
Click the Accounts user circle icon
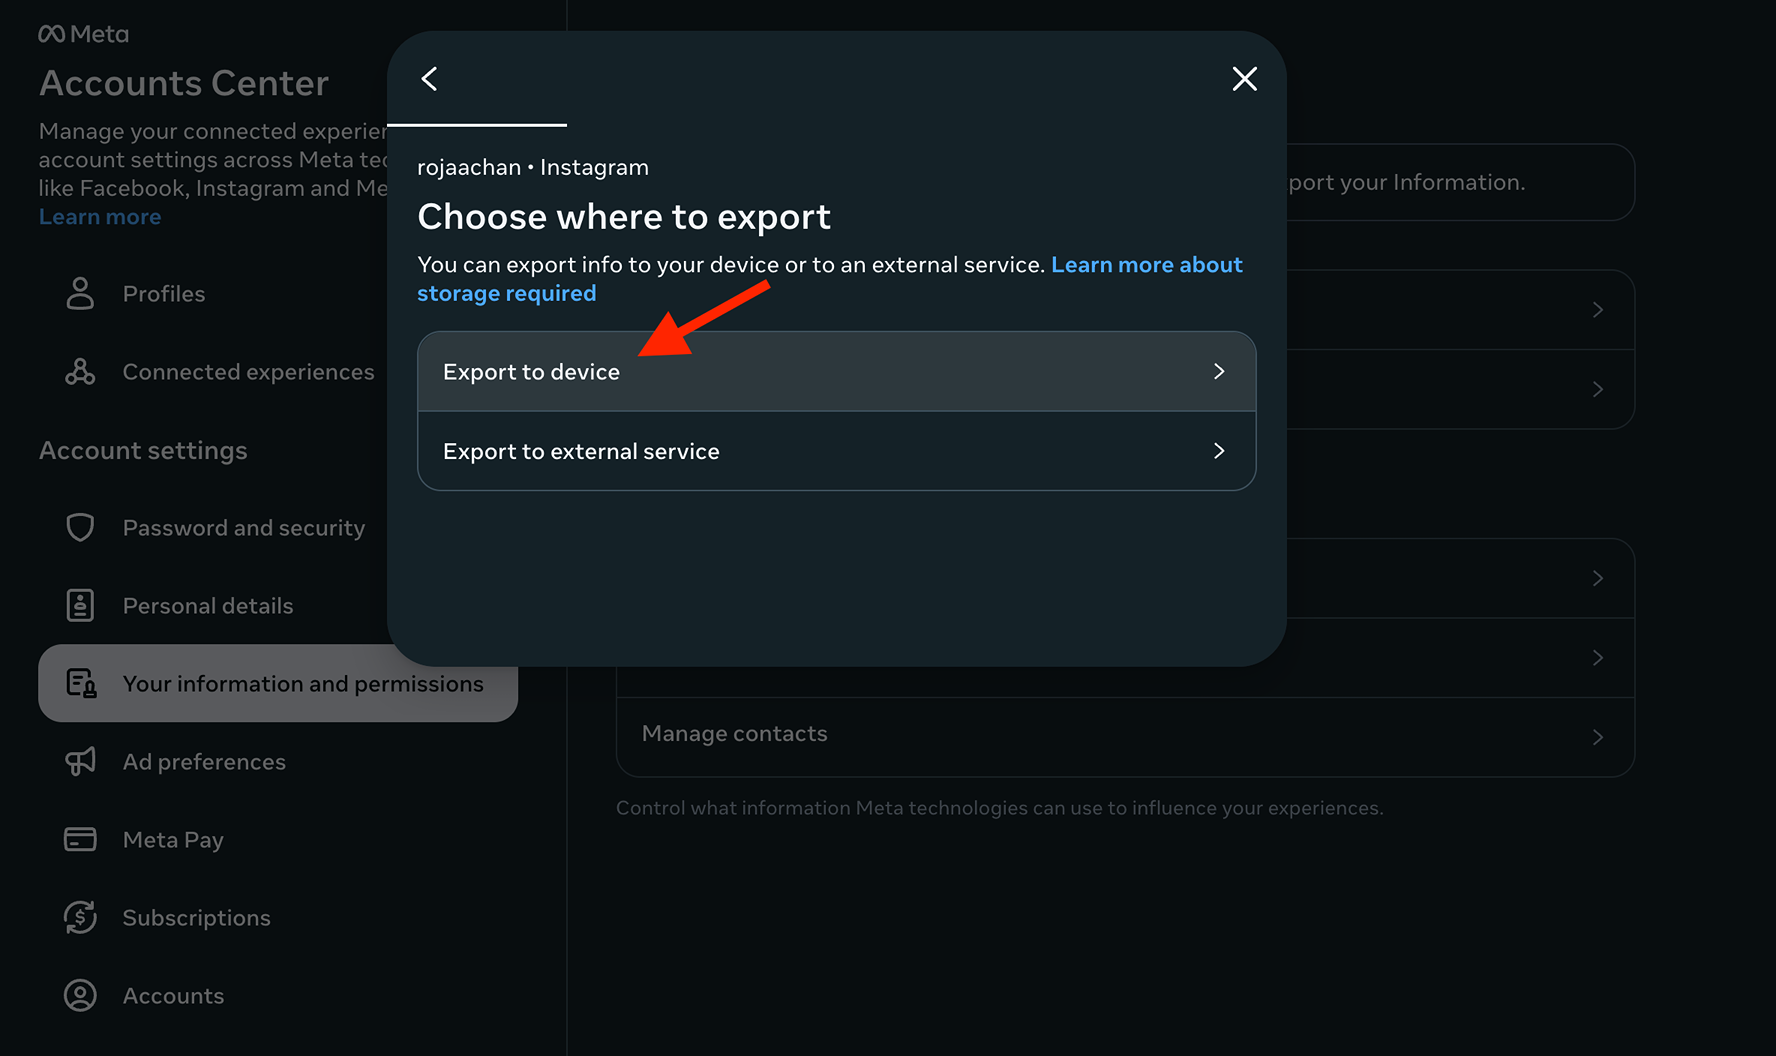(80, 996)
